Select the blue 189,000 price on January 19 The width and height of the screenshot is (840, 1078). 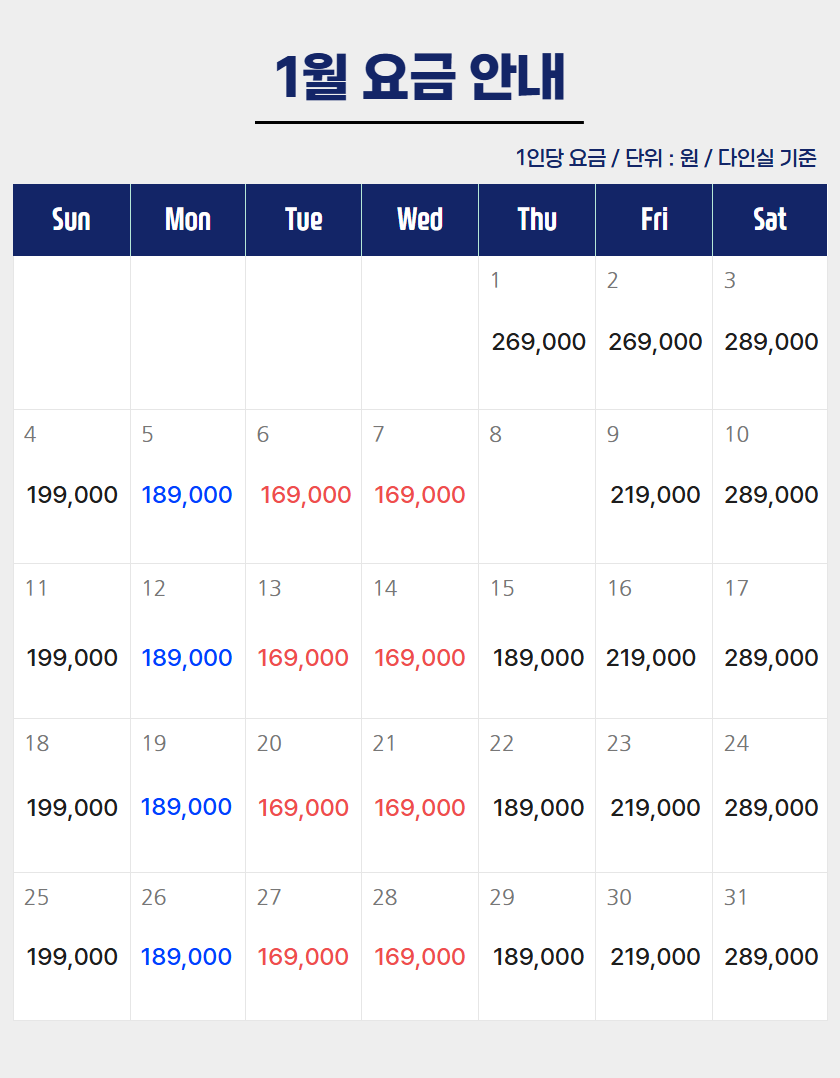point(187,807)
